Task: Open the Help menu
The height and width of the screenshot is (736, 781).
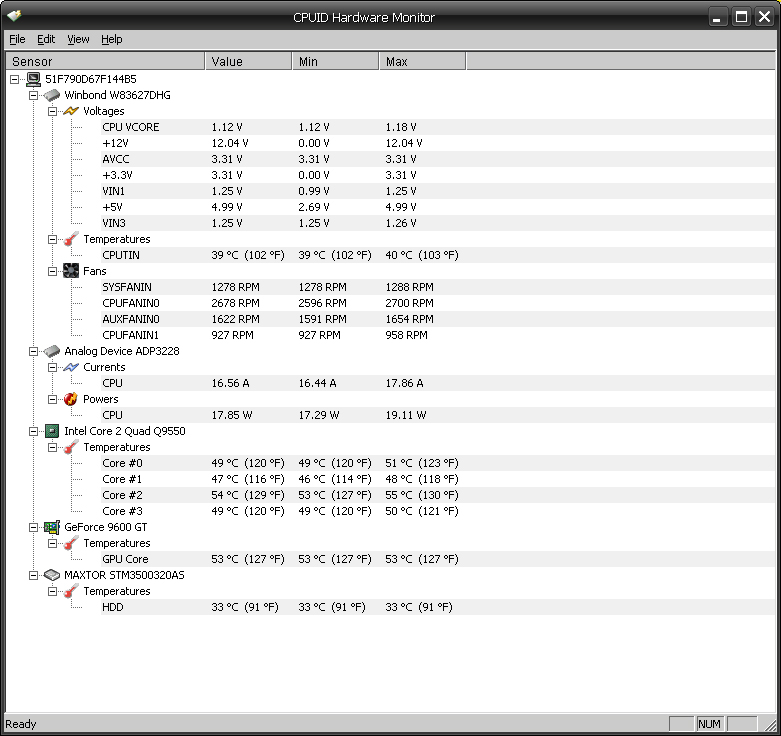Action: pos(112,39)
